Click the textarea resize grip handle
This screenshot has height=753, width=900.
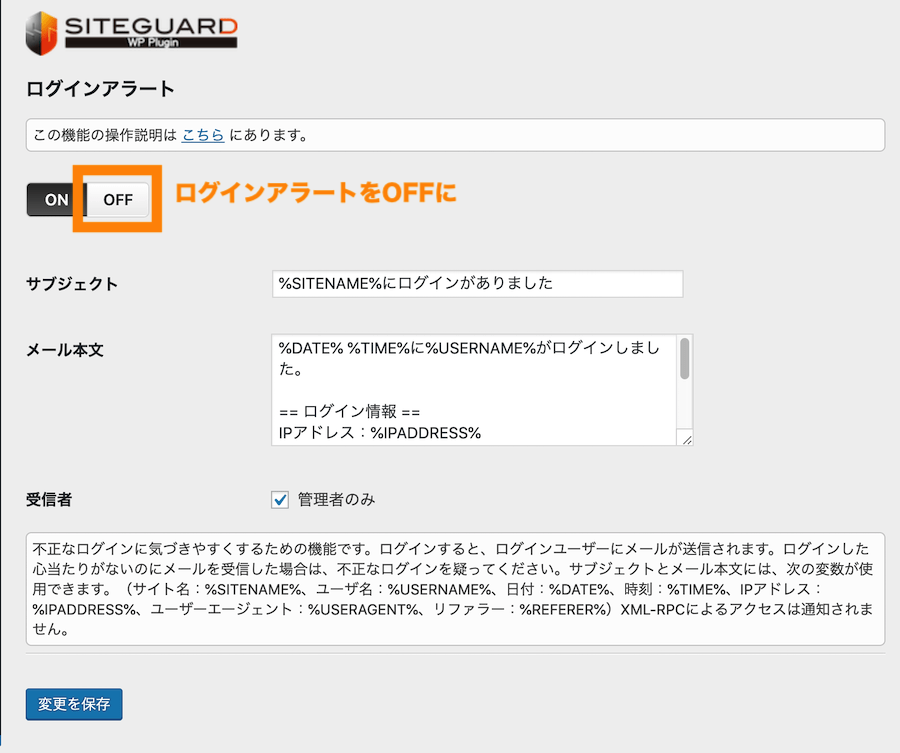[686, 438]
